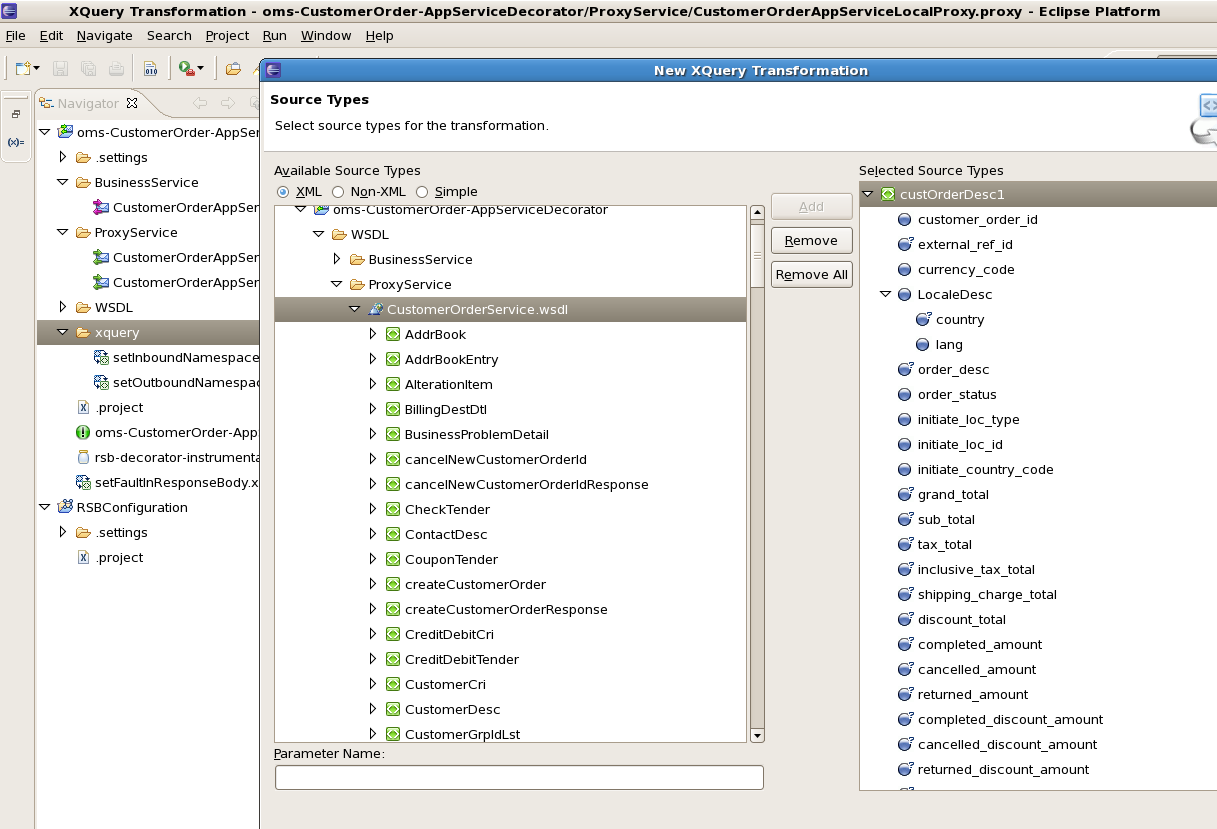Open the New wizard dropdown arrow
Viewport: 1217px width, 829px height.
(37, 69)
